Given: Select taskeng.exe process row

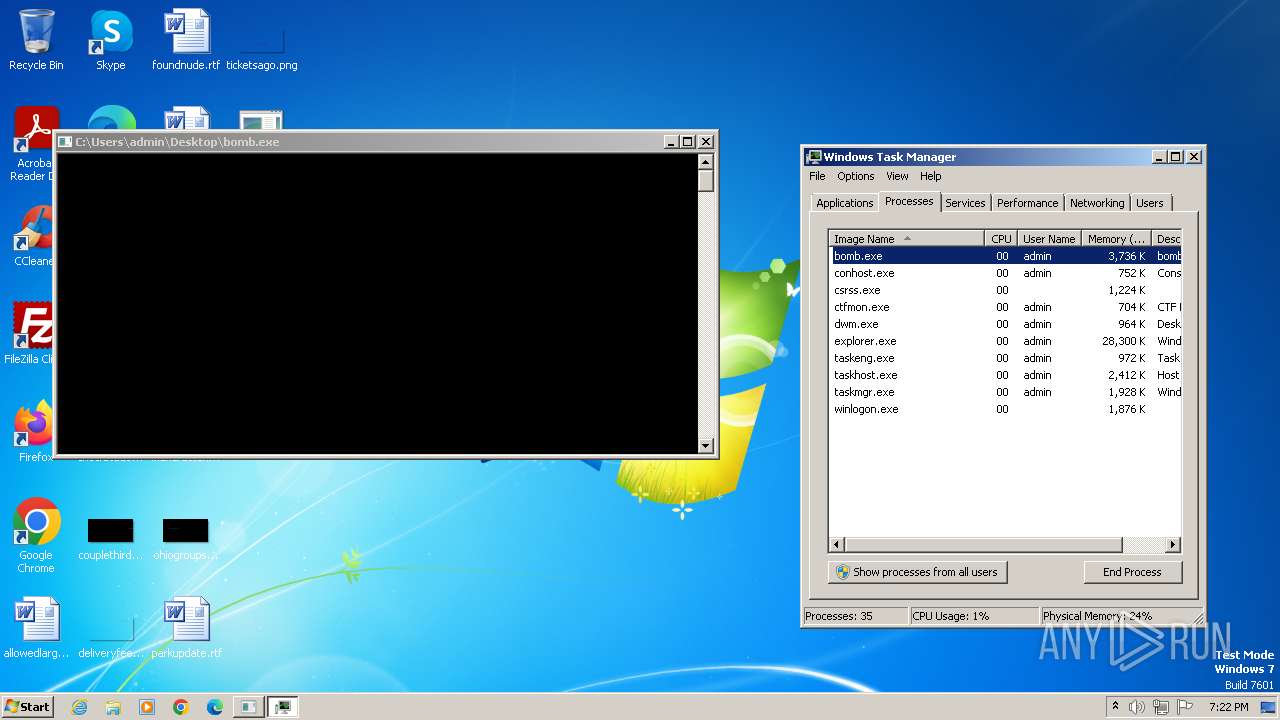Looking at the screenshot, I should tap(1005, 358).
